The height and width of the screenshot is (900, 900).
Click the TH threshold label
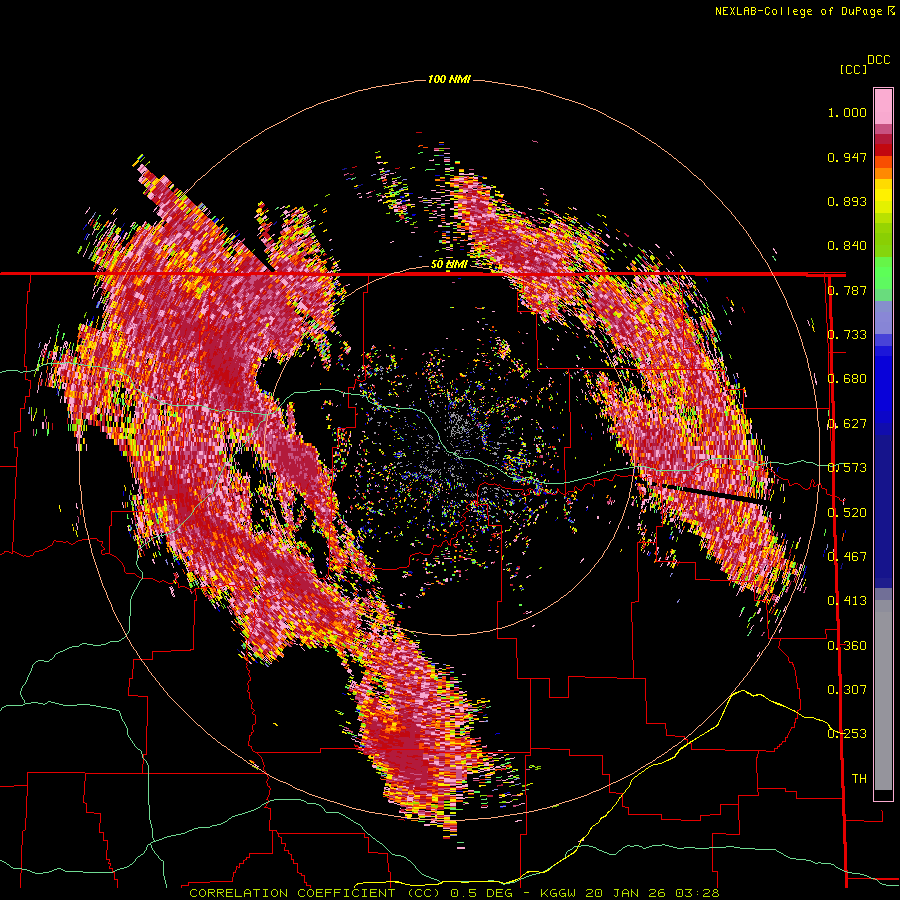click(859, 778)
